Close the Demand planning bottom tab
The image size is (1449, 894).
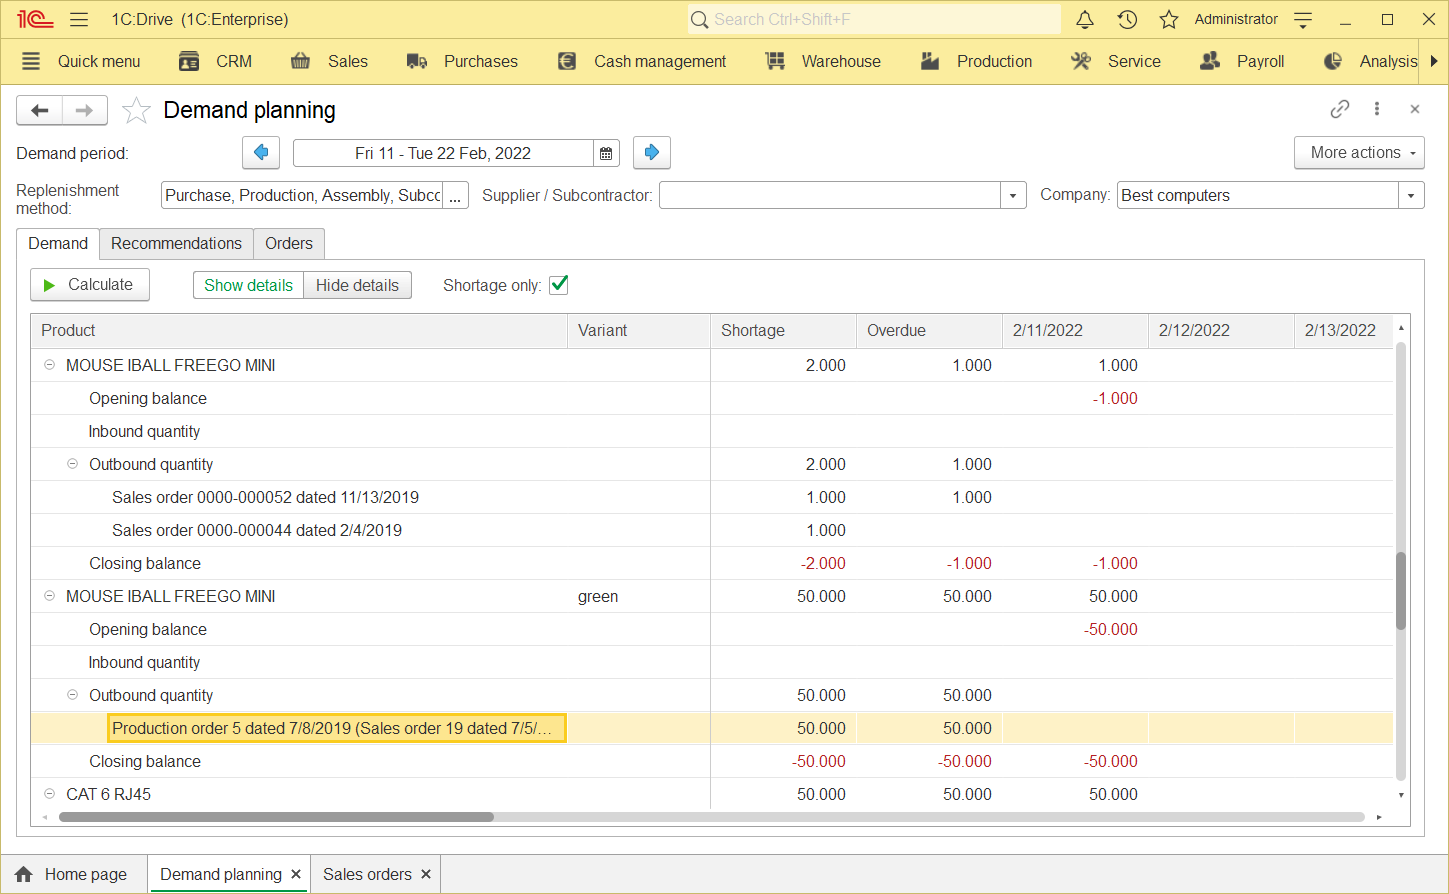tap(296, 874)
